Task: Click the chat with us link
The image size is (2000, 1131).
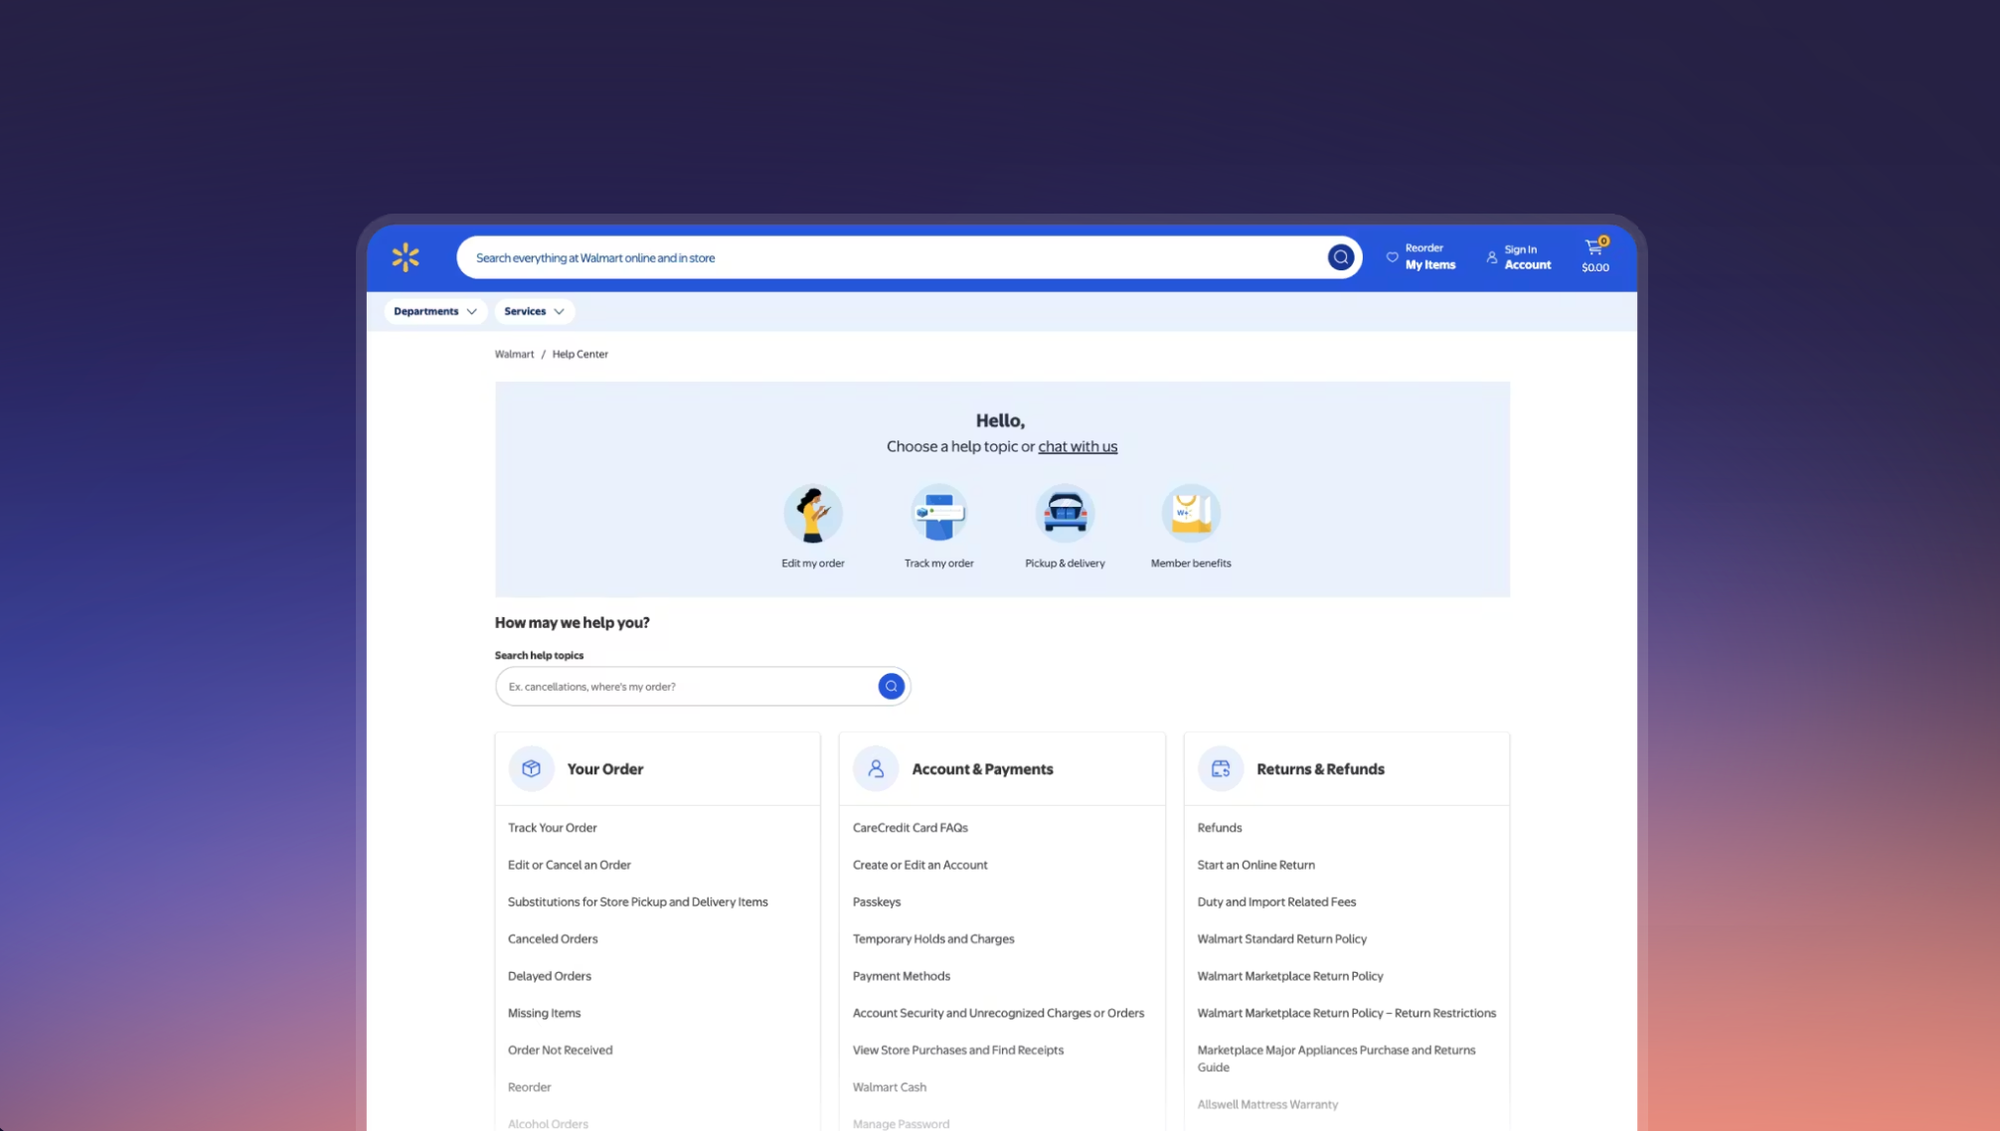Action: click(x=1077, y=446)
